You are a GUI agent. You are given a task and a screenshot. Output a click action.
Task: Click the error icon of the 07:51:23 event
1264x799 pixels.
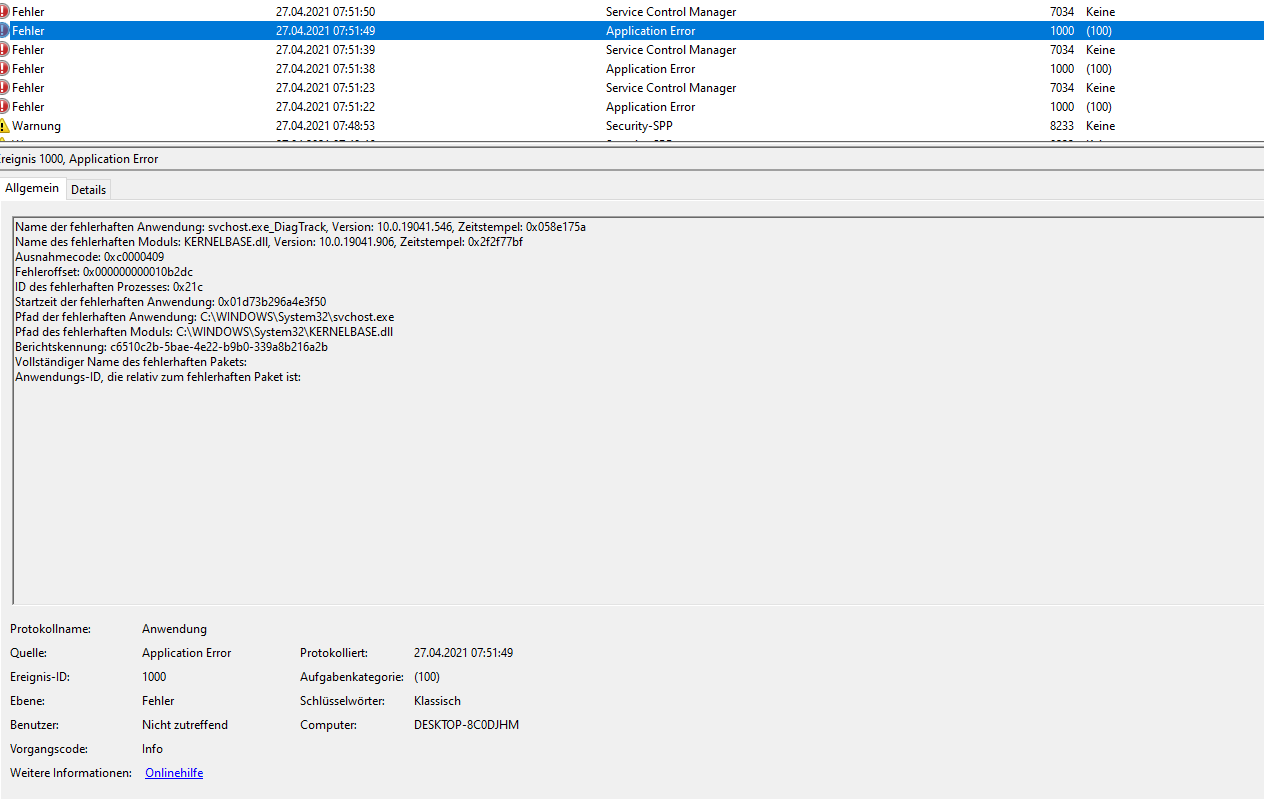4,88
